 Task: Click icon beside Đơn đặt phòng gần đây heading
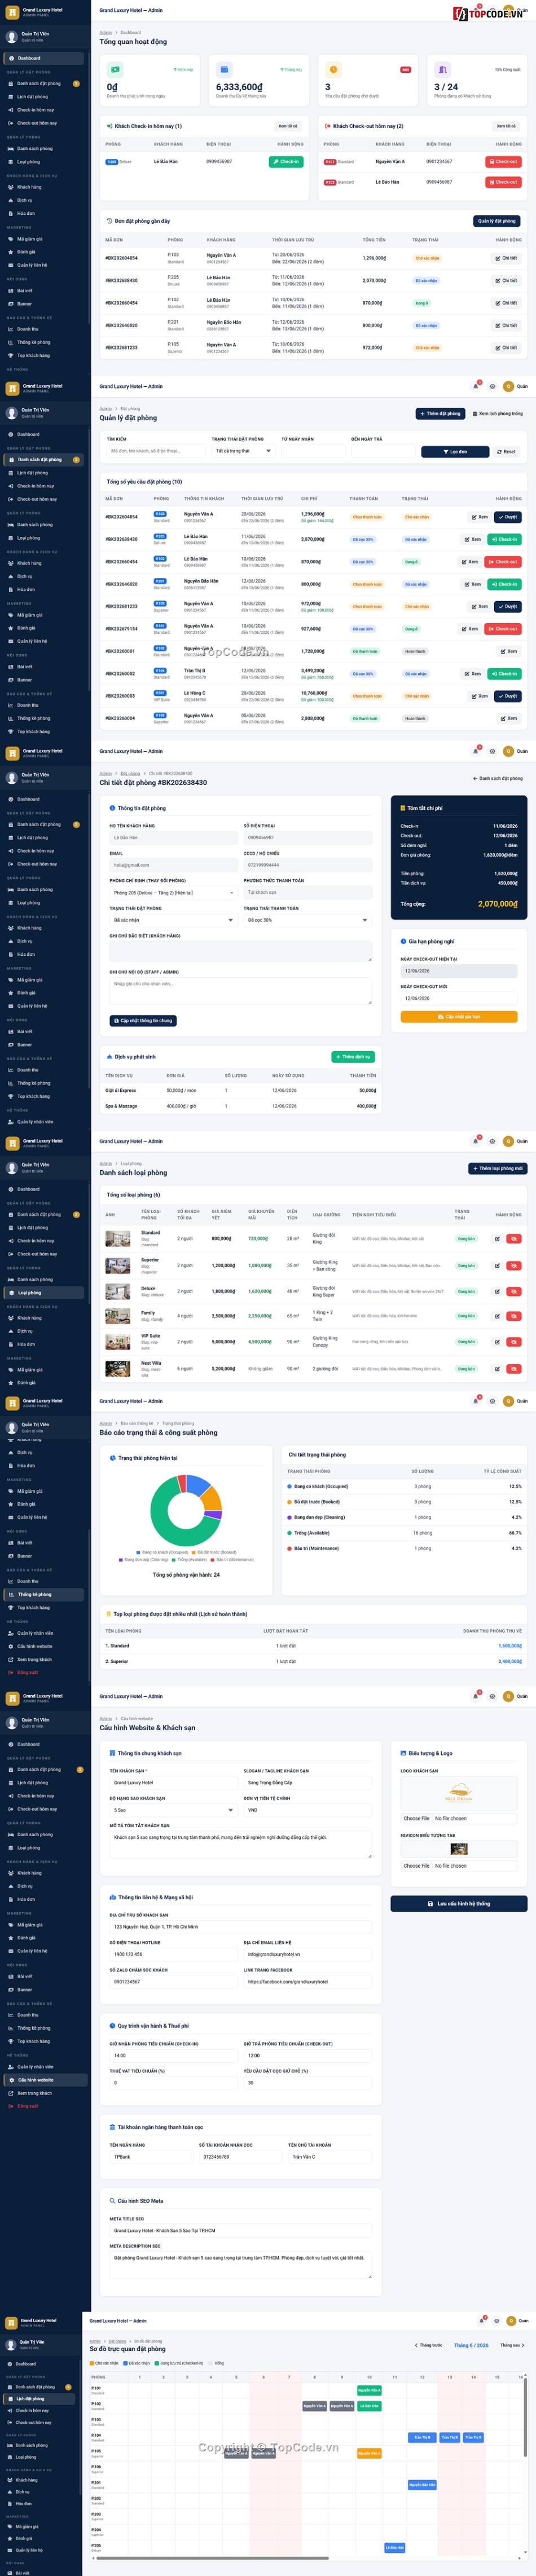[x=109, y=221]
